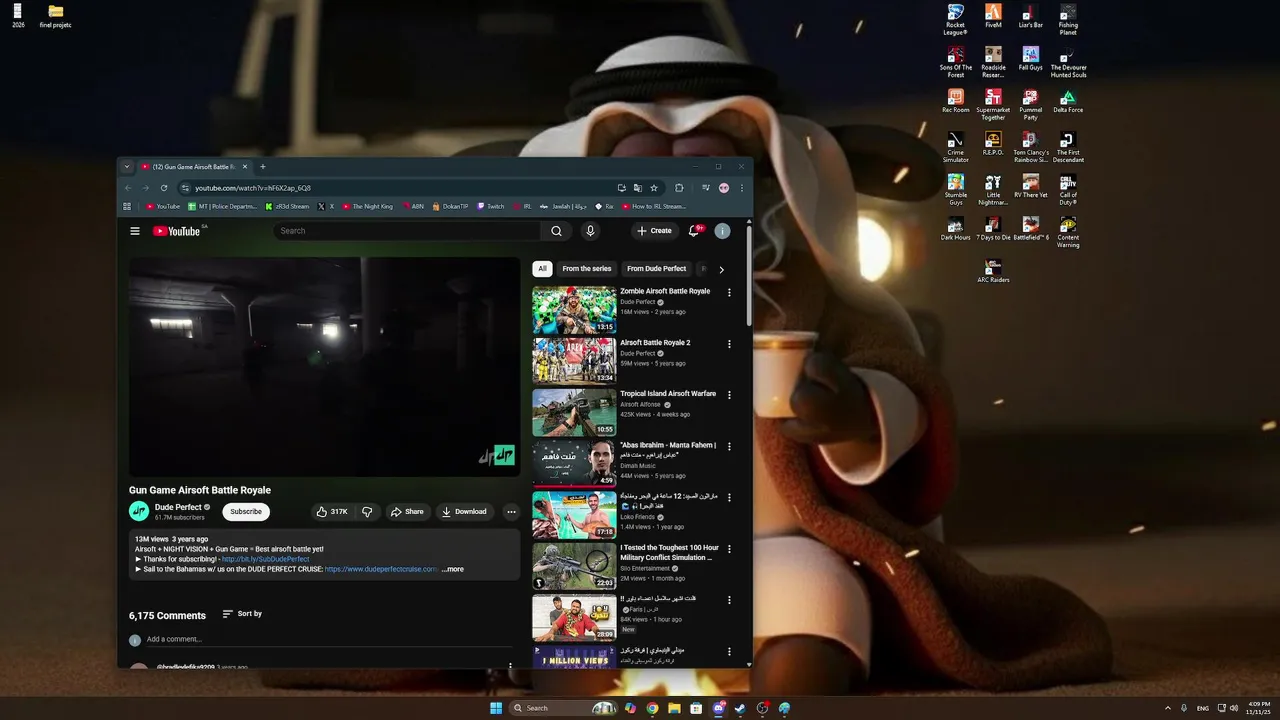The width and height of the screenshot is (1280, 720).
Task: Open the more actions button beside Download
Action: 511,511
